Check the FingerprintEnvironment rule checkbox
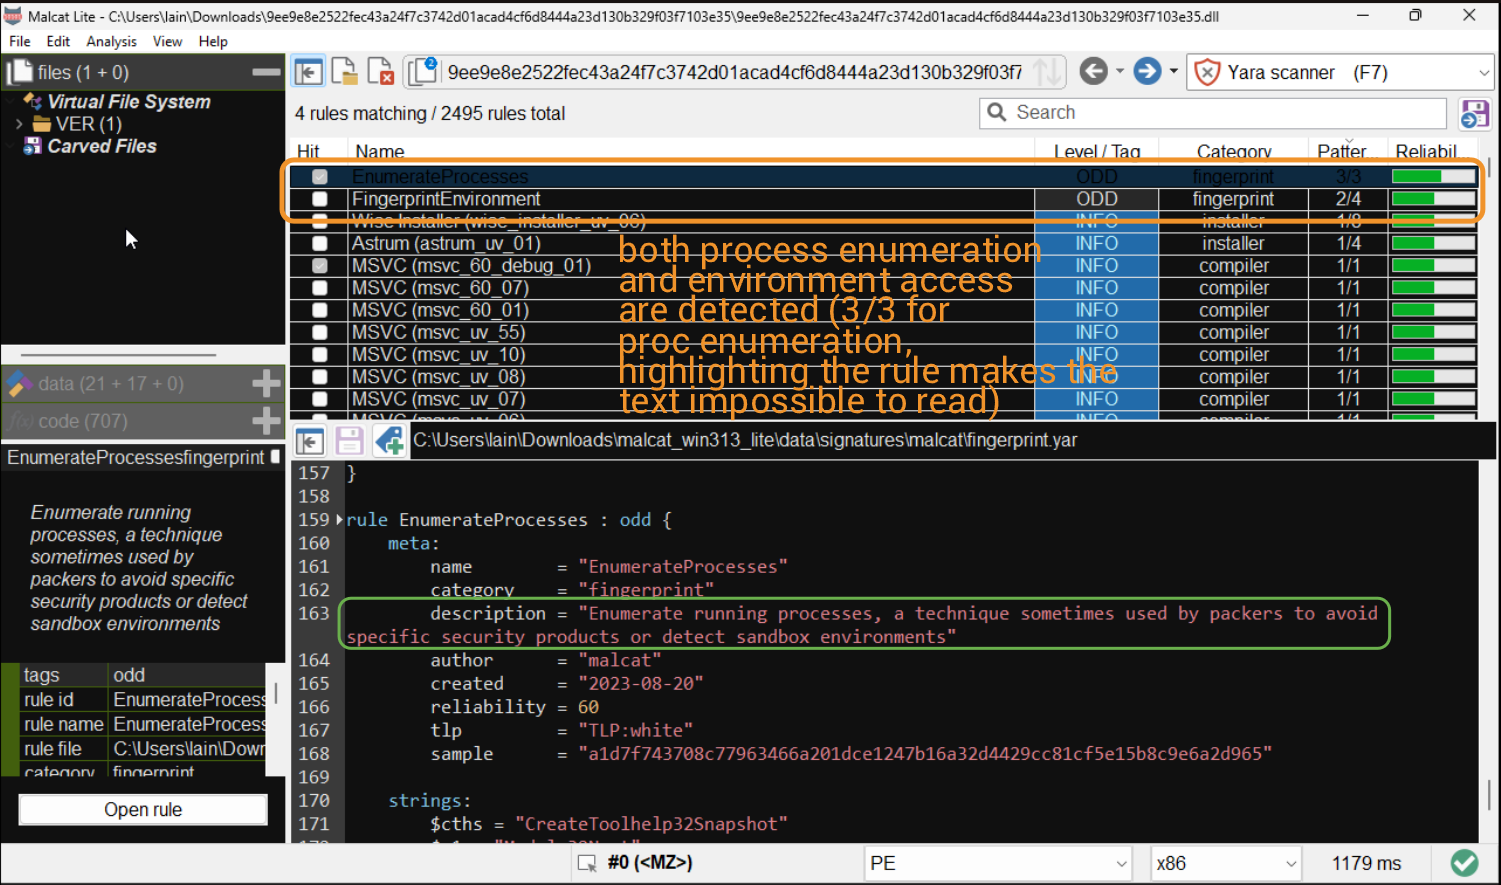Image resolution: width=1501 pixels, height=885 pixels. pos(320,199)
